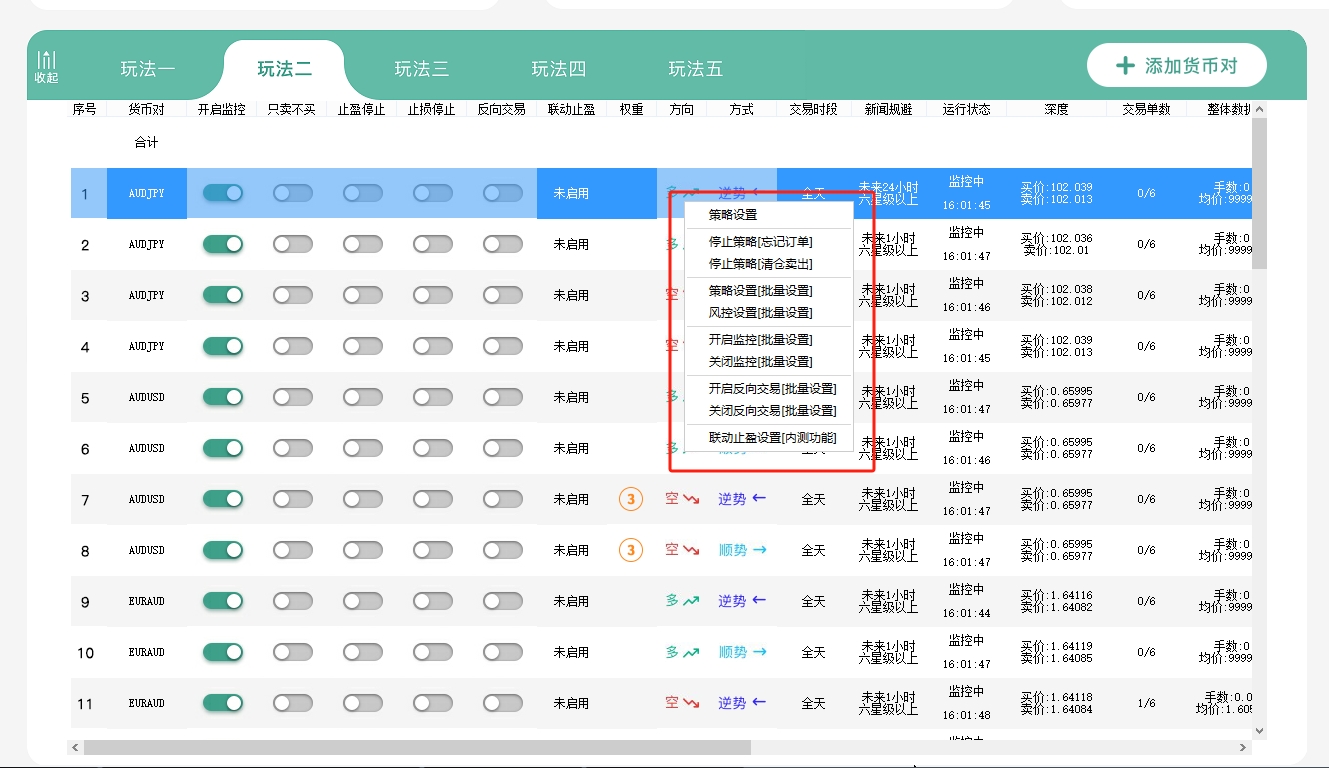Click the 权重 column header
This screenshot has width=1329, height=768.
tap(631, 109)
